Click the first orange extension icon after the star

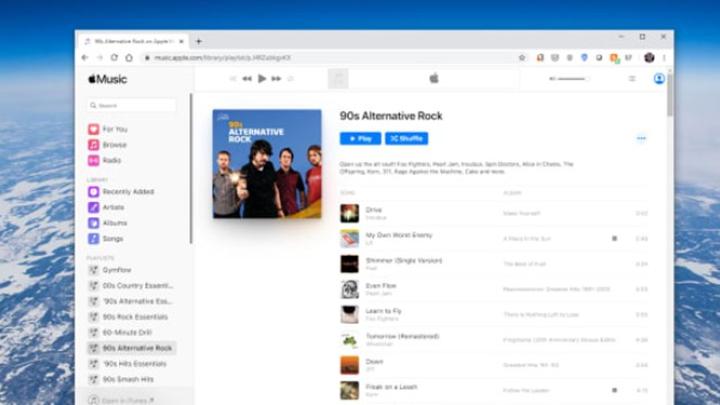(x=540, y=57)
